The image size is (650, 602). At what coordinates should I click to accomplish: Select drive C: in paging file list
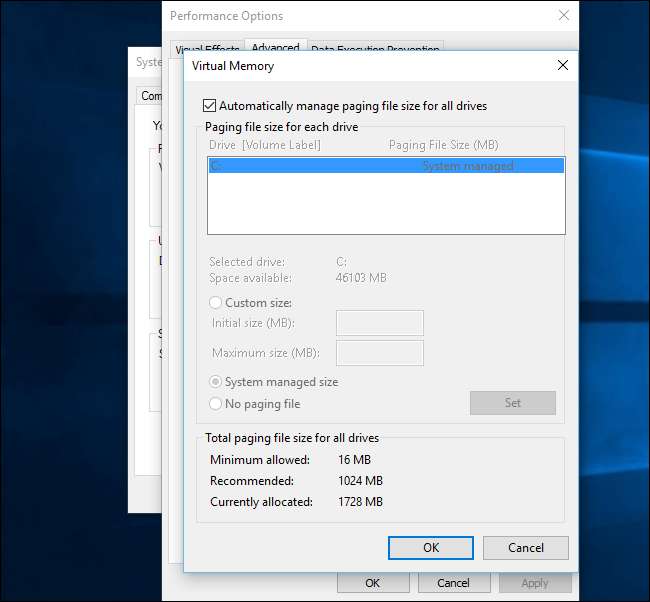pos(385,166)
